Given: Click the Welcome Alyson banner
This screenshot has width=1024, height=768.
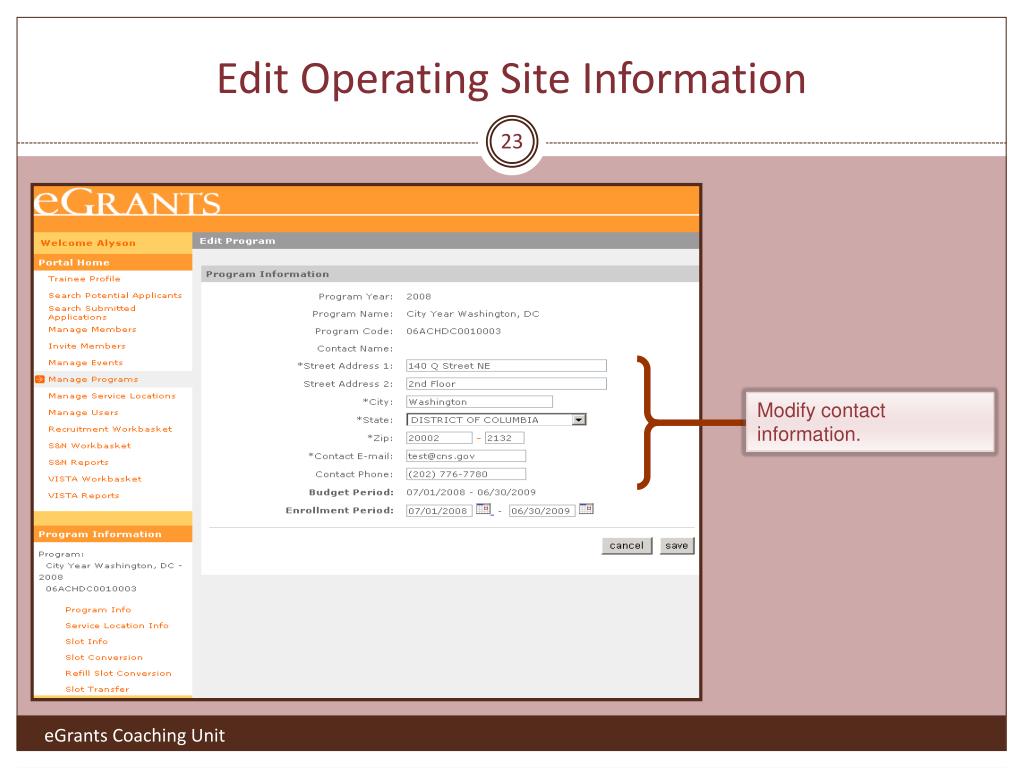Looking at the screenshot, I should click(x=113, y=242).
